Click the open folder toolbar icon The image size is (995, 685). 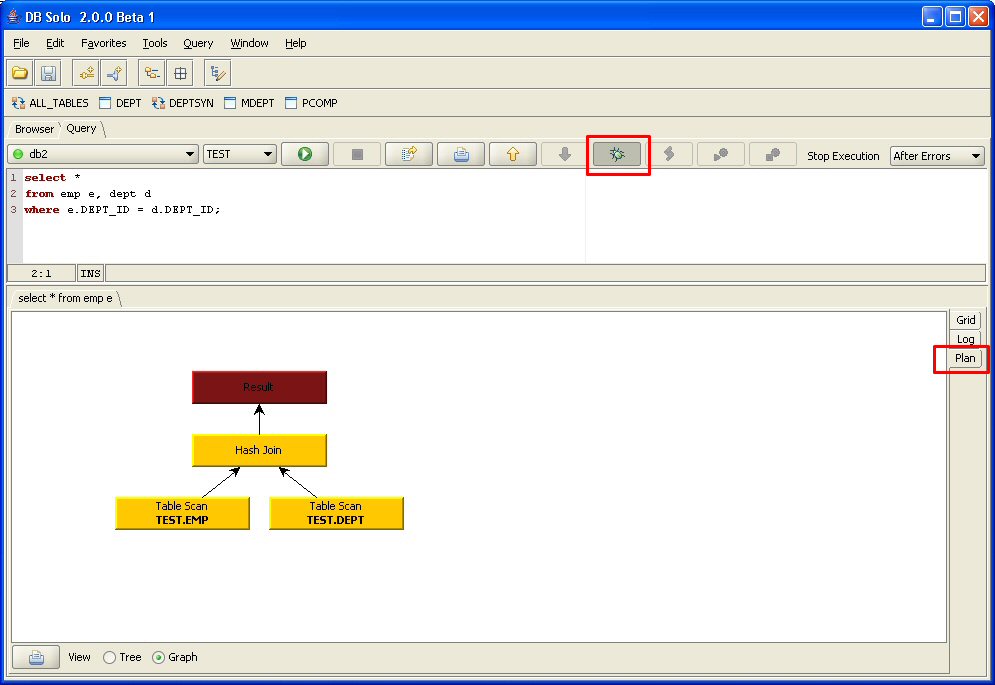pos(20,73)
